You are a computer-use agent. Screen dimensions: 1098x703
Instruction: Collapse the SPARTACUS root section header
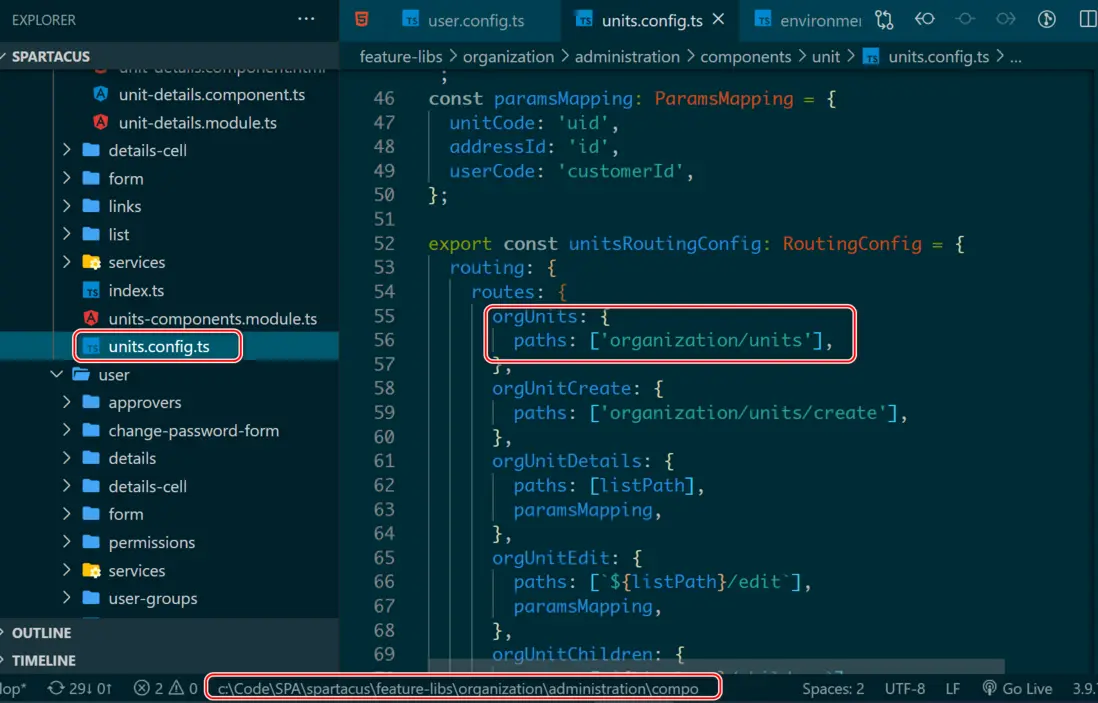169,56
